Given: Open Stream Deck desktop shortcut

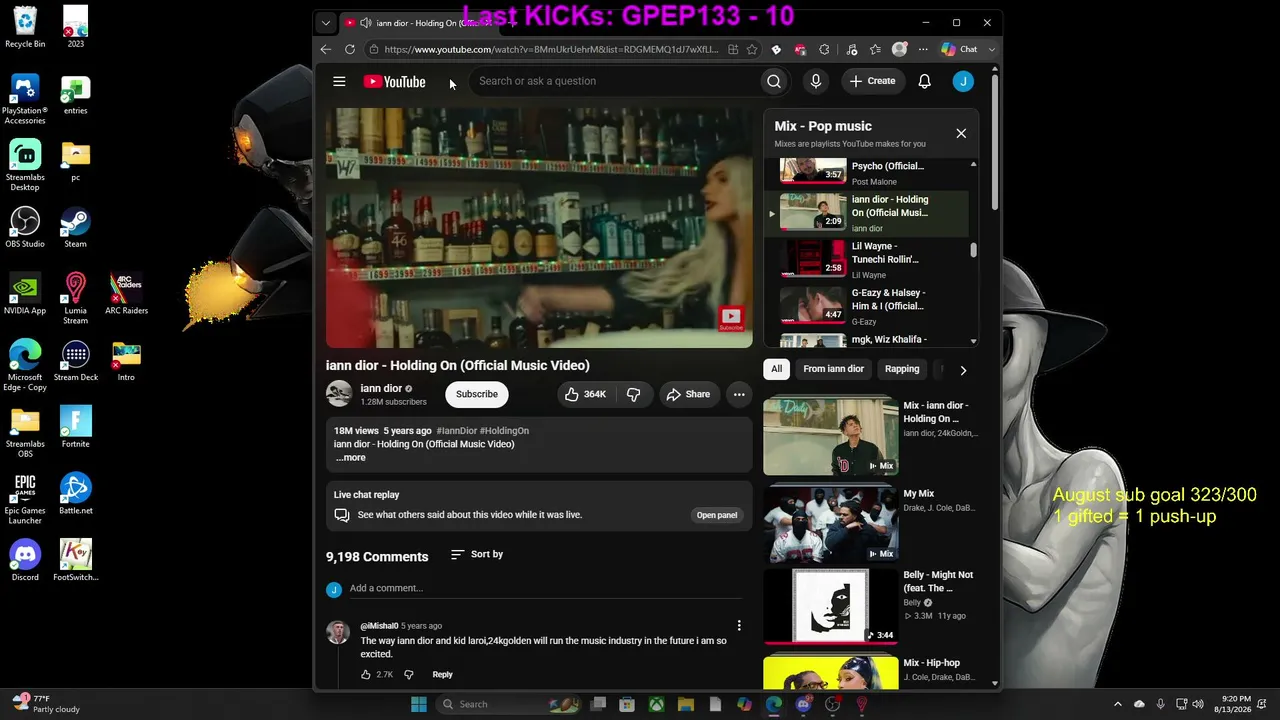Looking at the screenshot, I should click(75, 361).
